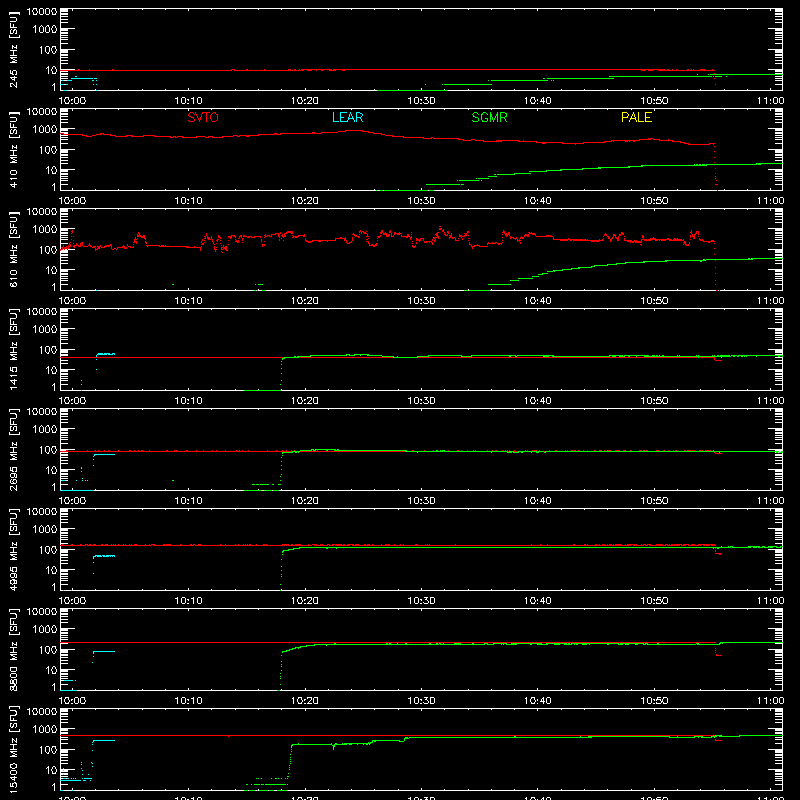This screenshot has width=800, height=800.
Task: Click the 10:30 time label below 245 MHz plot
Action: click(x=421, y=101)
